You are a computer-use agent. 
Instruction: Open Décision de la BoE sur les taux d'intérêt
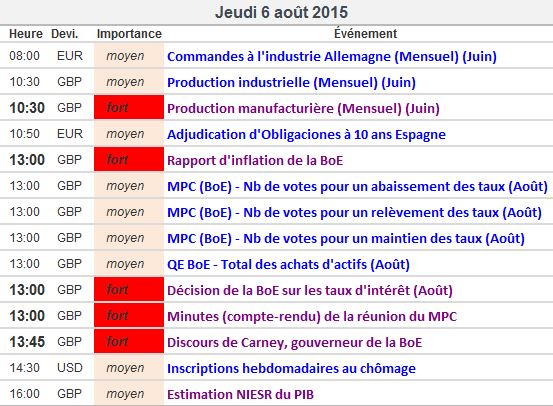[310, 290]
